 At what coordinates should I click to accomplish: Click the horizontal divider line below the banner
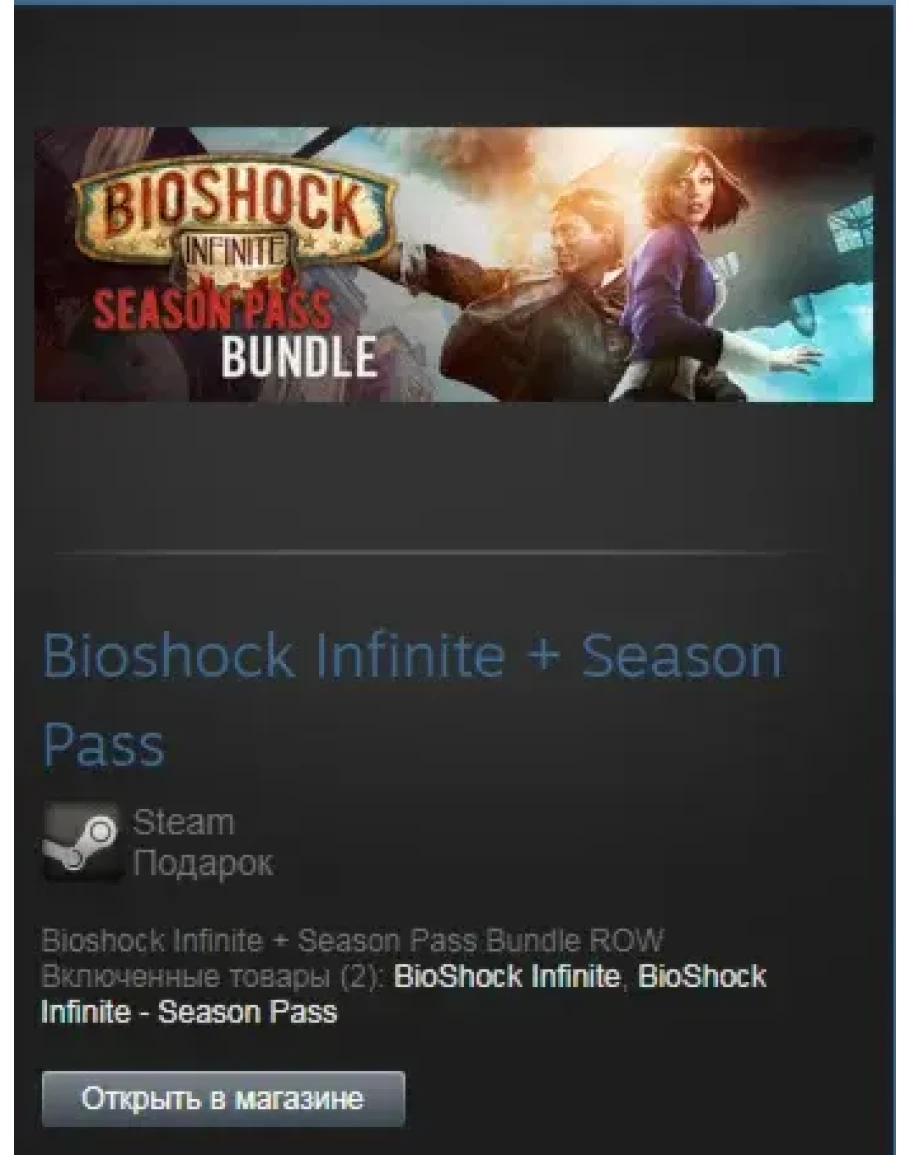[435, 552]
